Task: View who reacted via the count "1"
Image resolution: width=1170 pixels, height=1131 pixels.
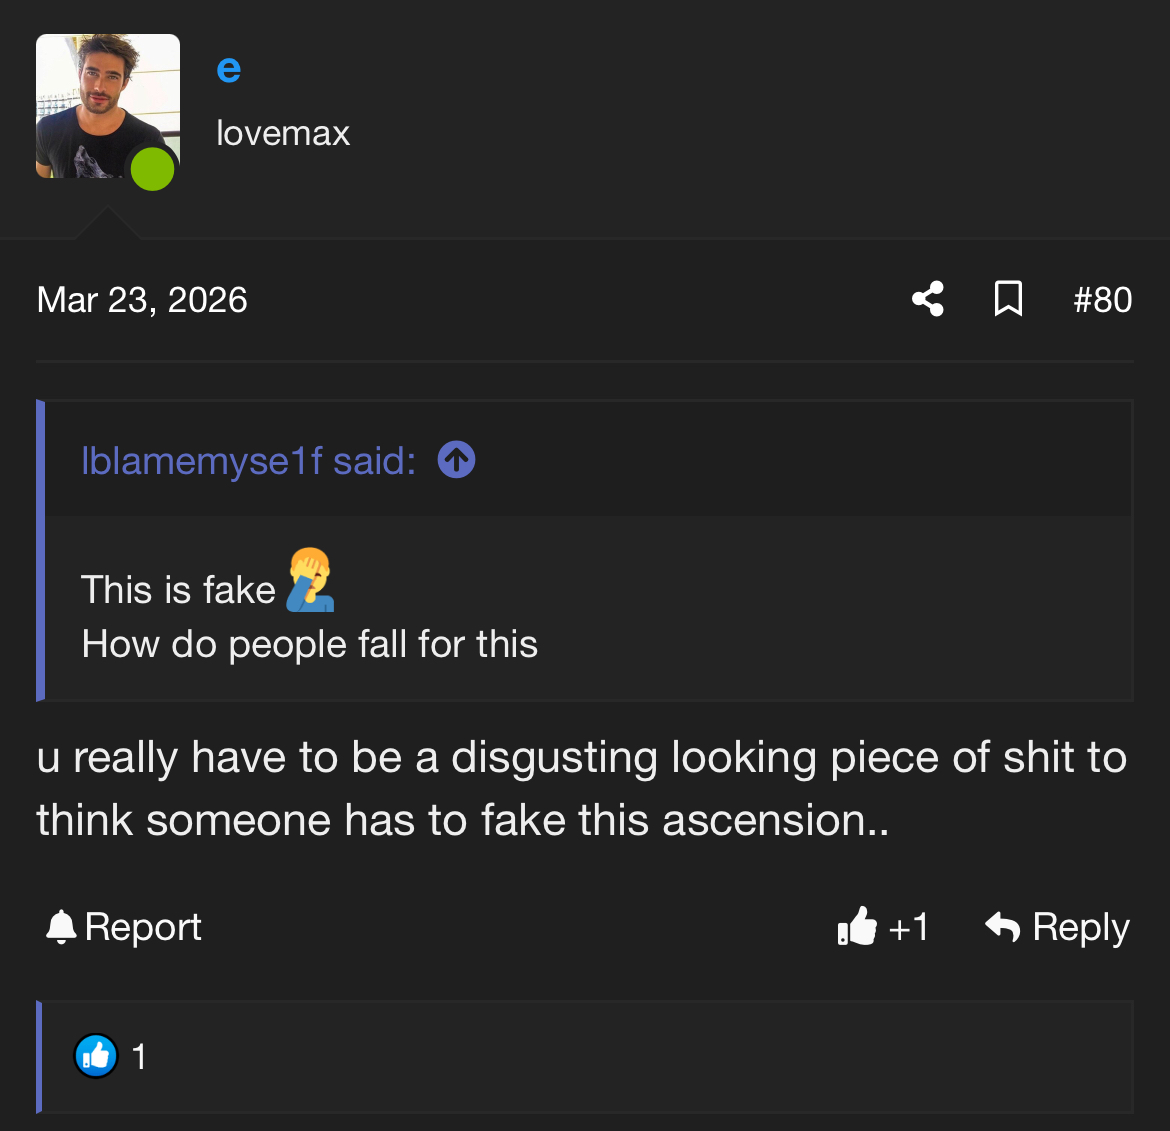Action: coord(139,1056)
